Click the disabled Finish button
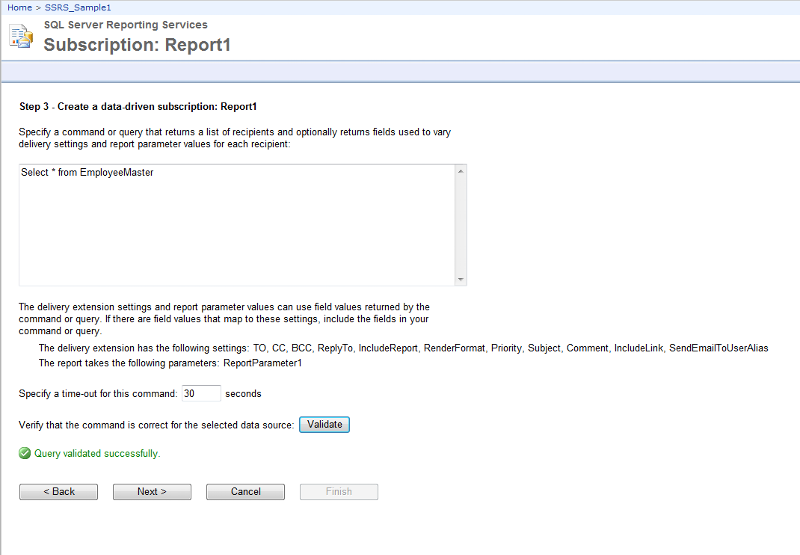 pyautogui.click(x=339, y=492)
